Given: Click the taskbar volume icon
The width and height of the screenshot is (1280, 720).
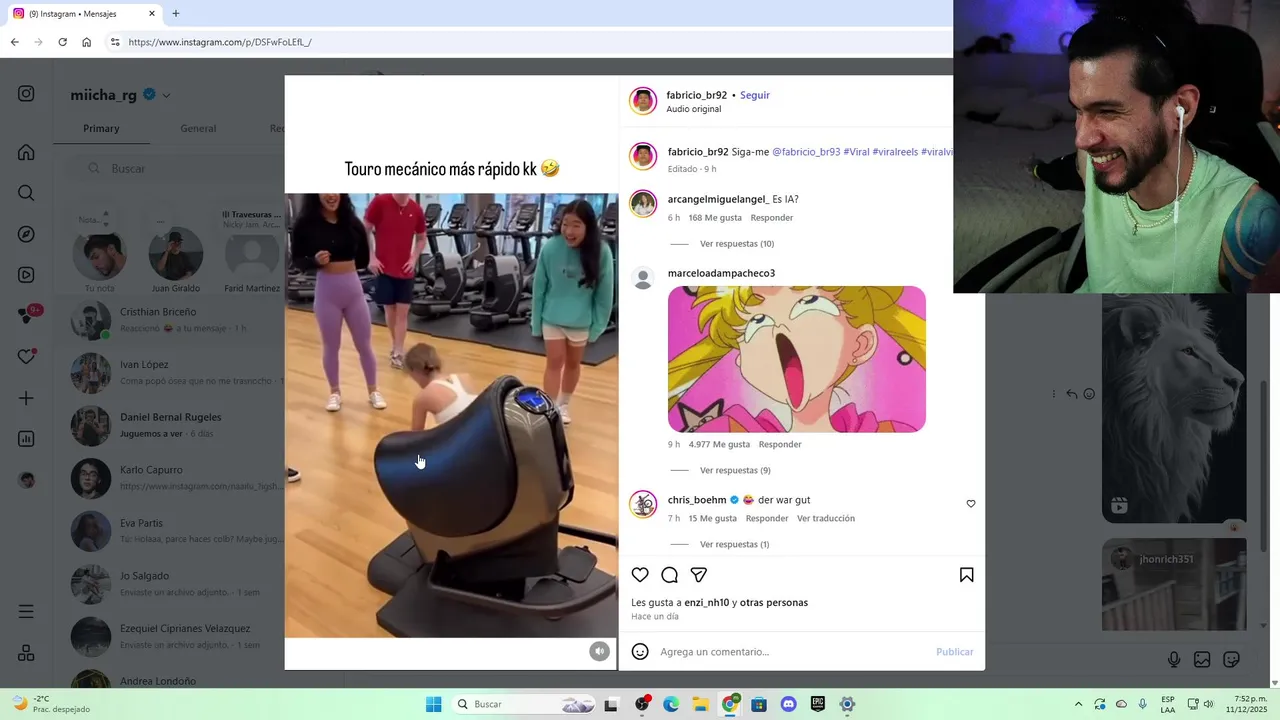Looking at the screenshot, I should click(1209, 704).
